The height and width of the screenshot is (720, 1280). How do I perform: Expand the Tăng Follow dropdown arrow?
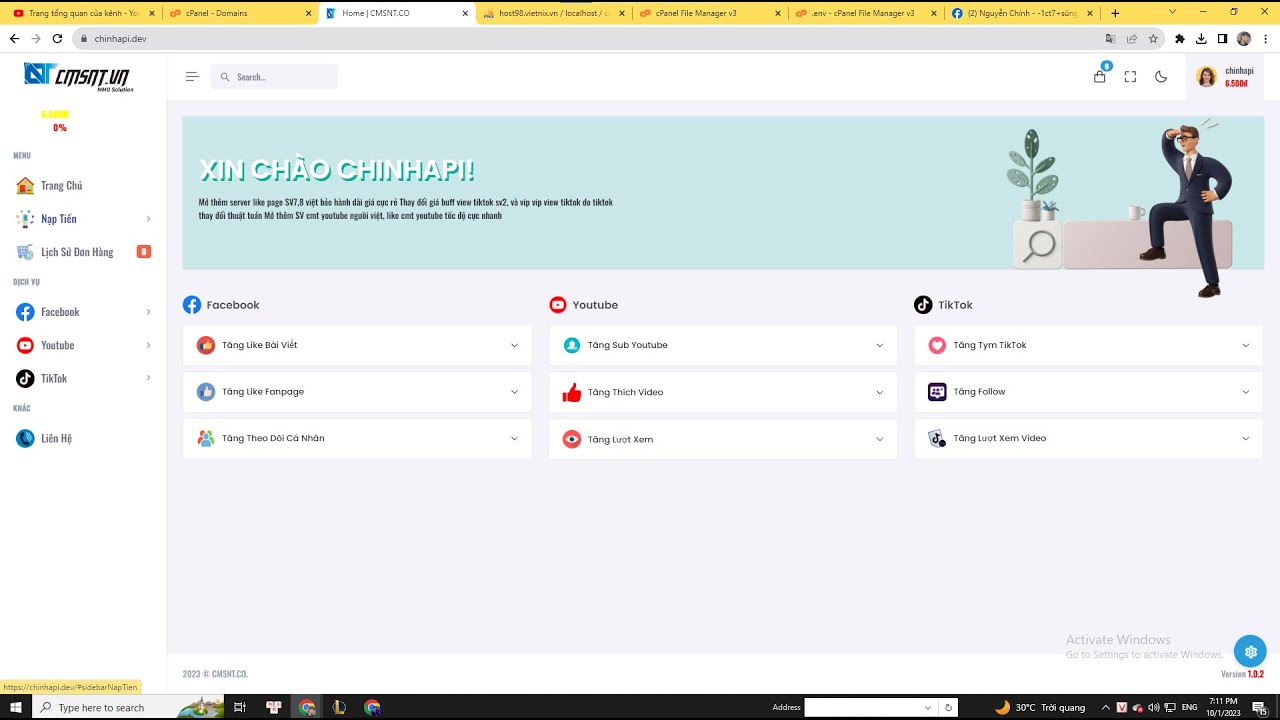tap(1246, 392)
